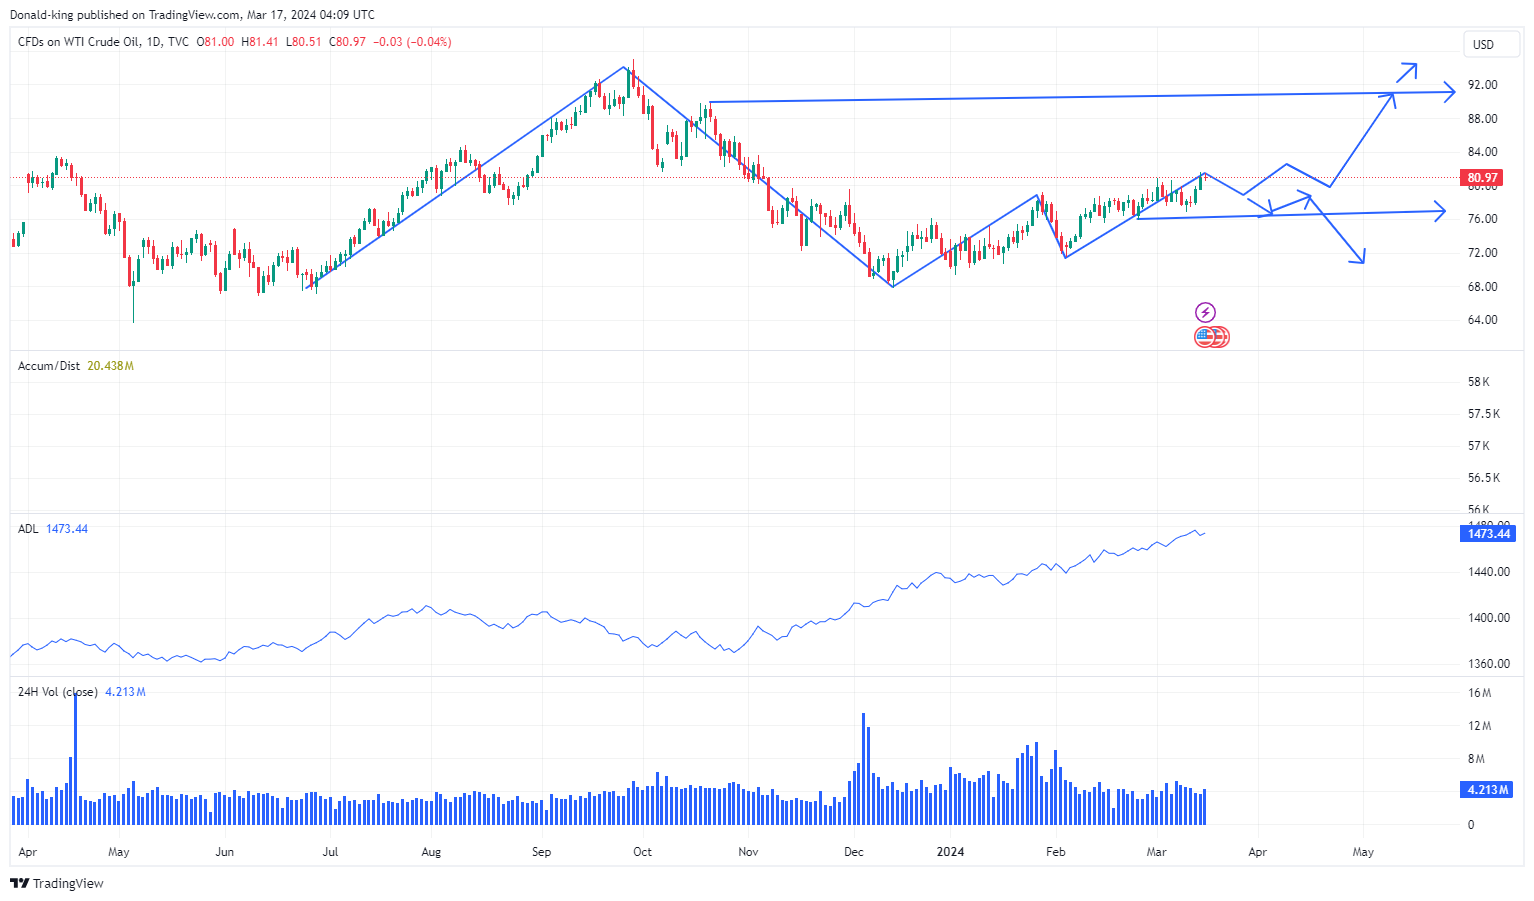
Task: Click the Dec label on time axis
Action: [x=853, y=852]
